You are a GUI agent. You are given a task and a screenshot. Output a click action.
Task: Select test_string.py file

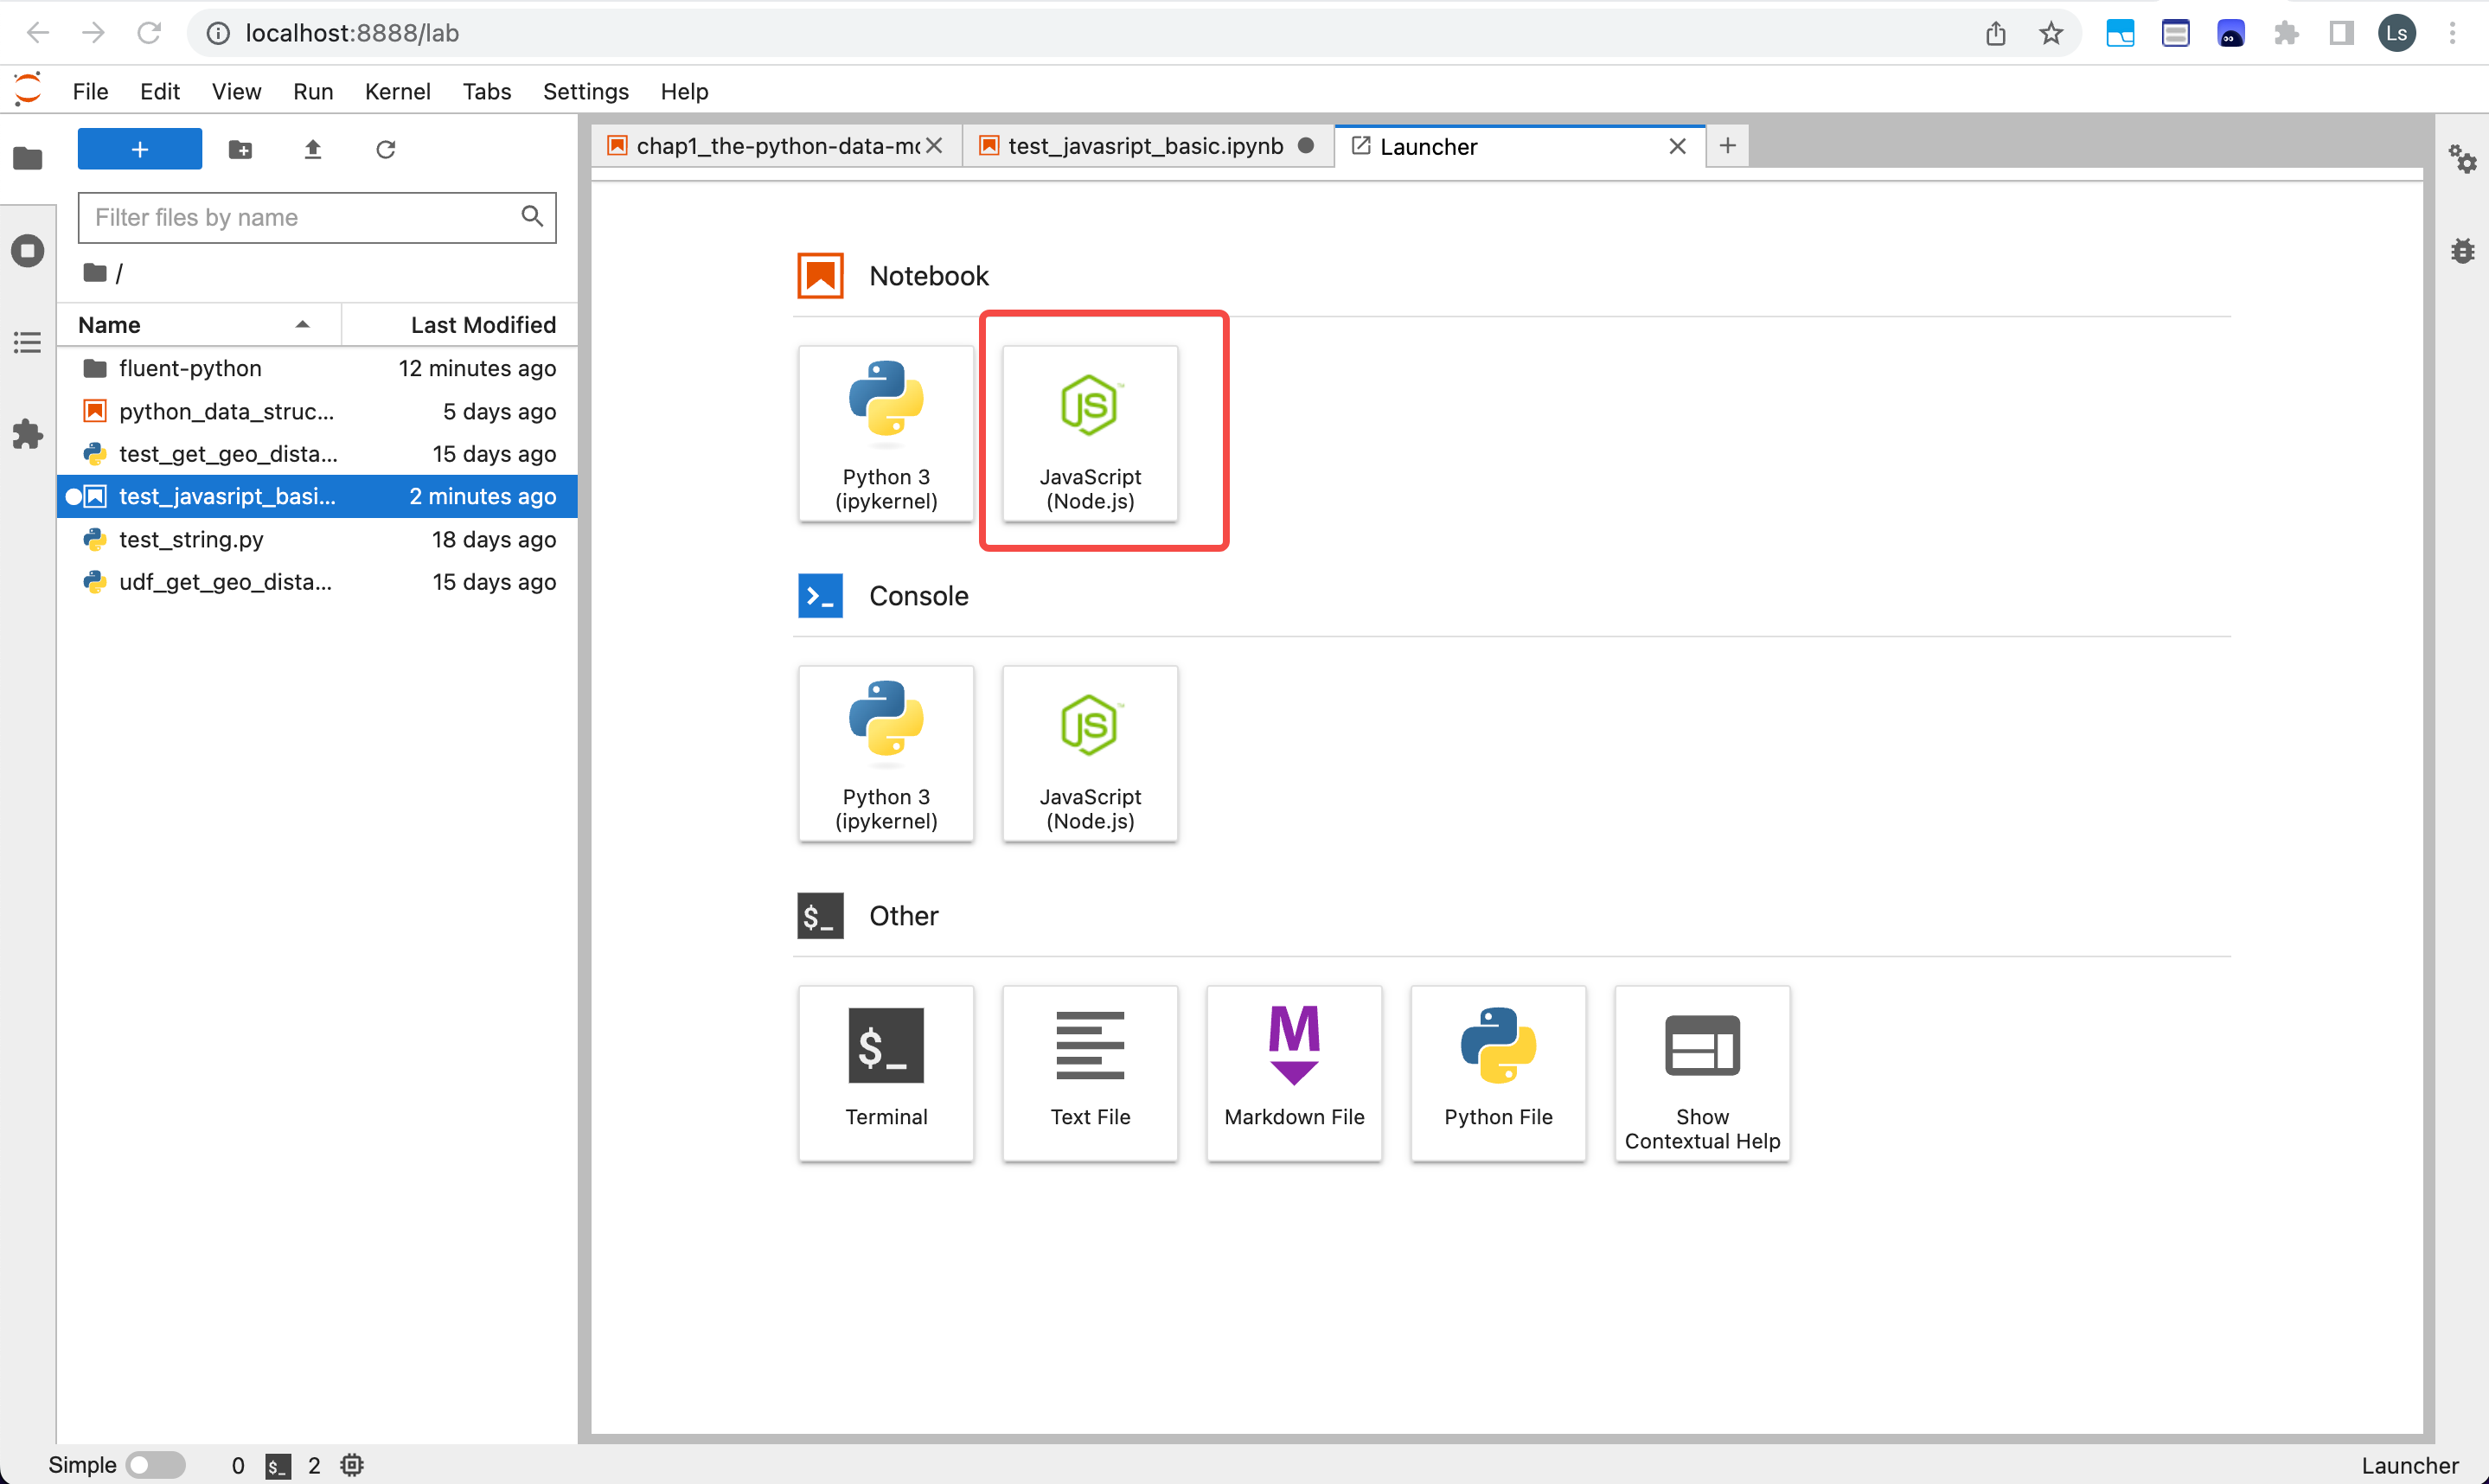(317, 539)
